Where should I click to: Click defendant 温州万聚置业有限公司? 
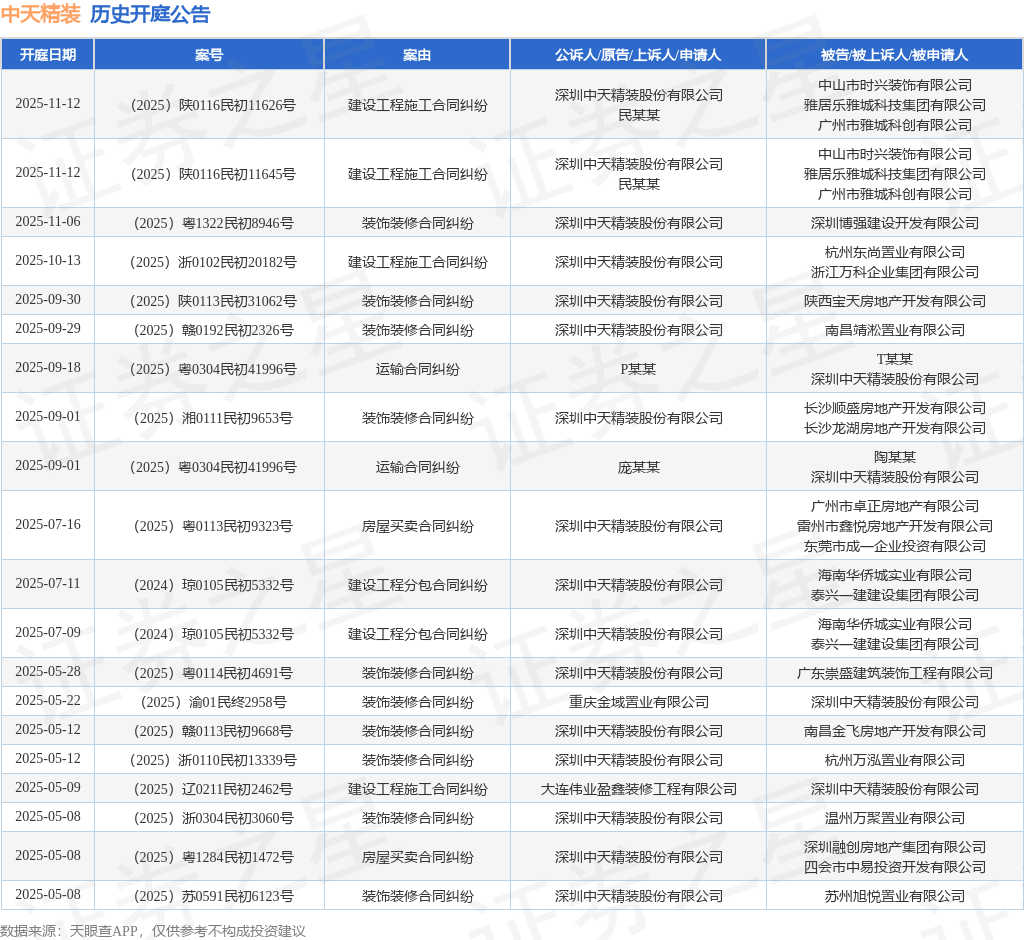click(x=895, y=818)
